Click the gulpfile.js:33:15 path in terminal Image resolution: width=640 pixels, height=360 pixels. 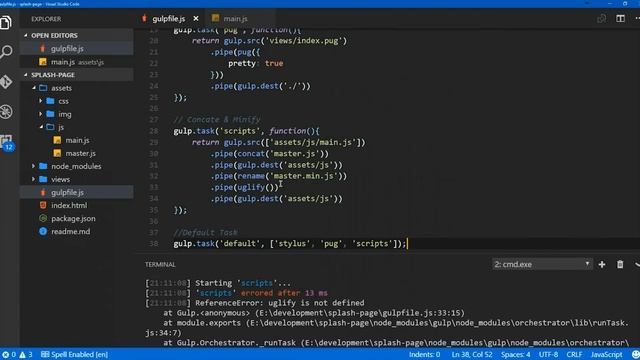click(x=360, y=313)
